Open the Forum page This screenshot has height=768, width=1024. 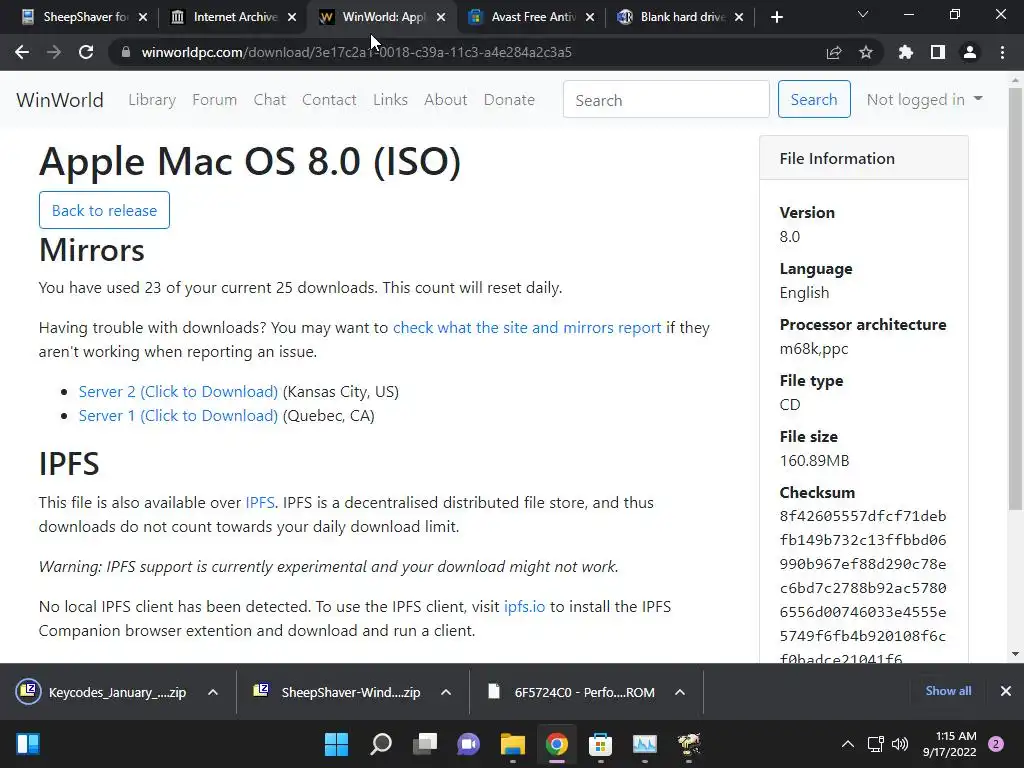pyautogui.click(x=214, y=100)
